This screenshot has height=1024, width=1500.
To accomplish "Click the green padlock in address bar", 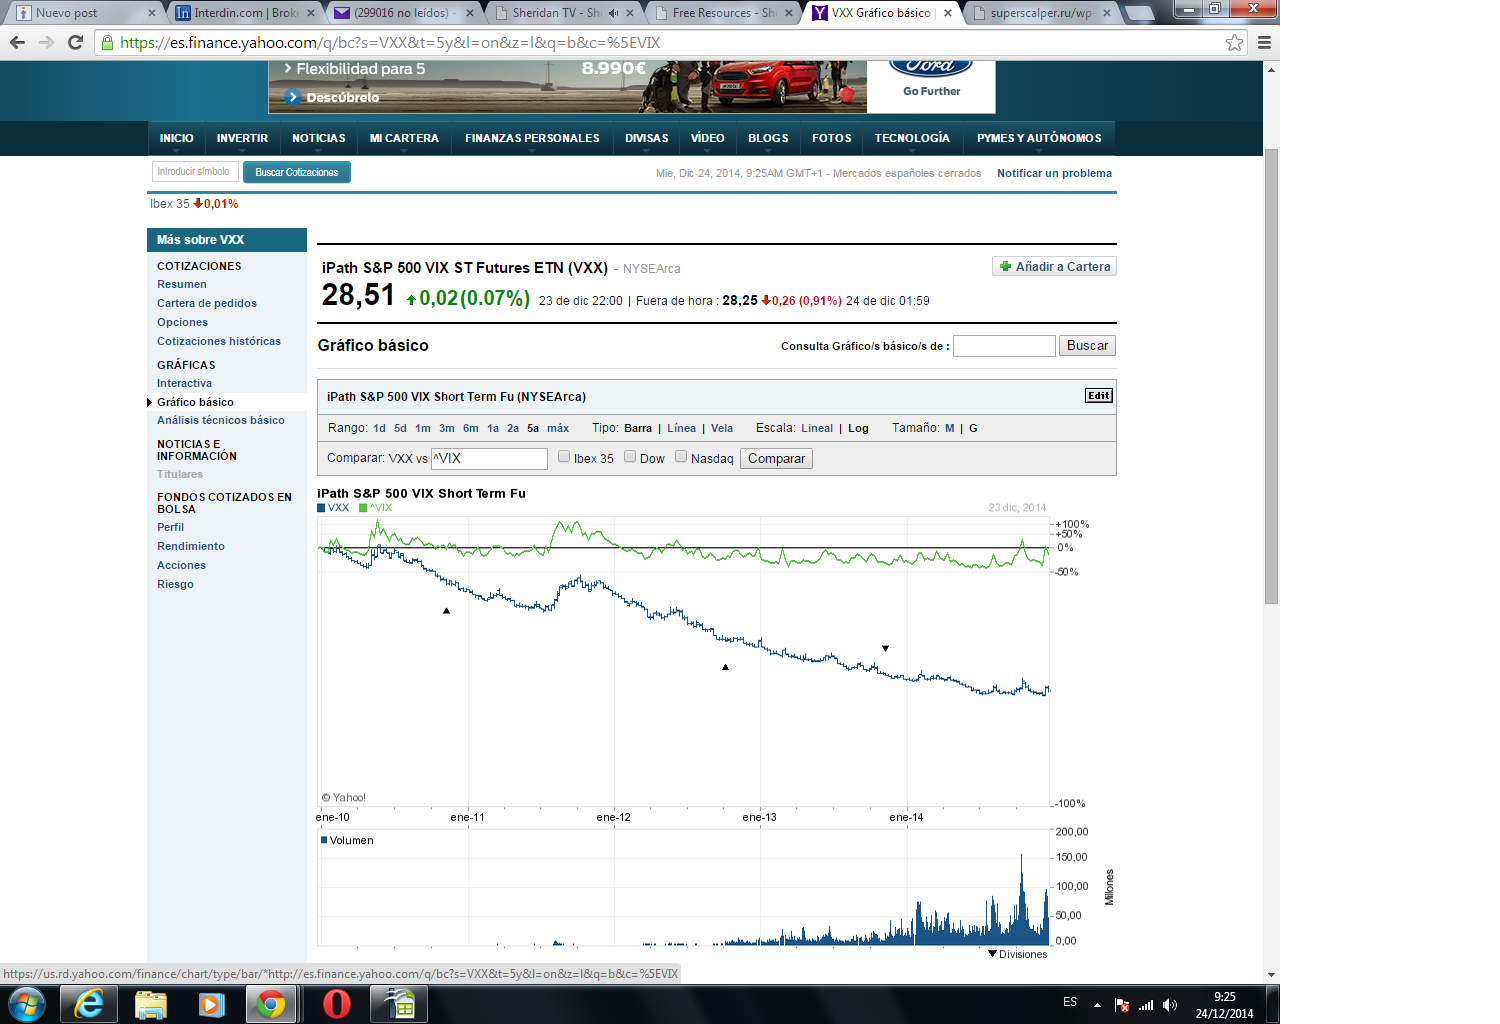I will (x=108, y=42).
